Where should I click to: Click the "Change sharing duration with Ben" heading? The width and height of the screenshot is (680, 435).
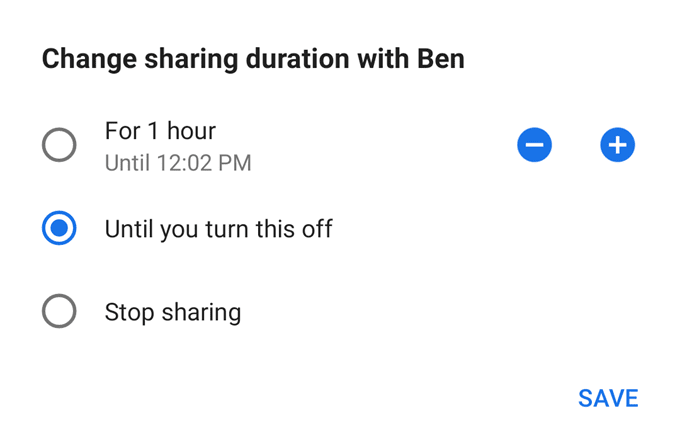click(253, 59)
